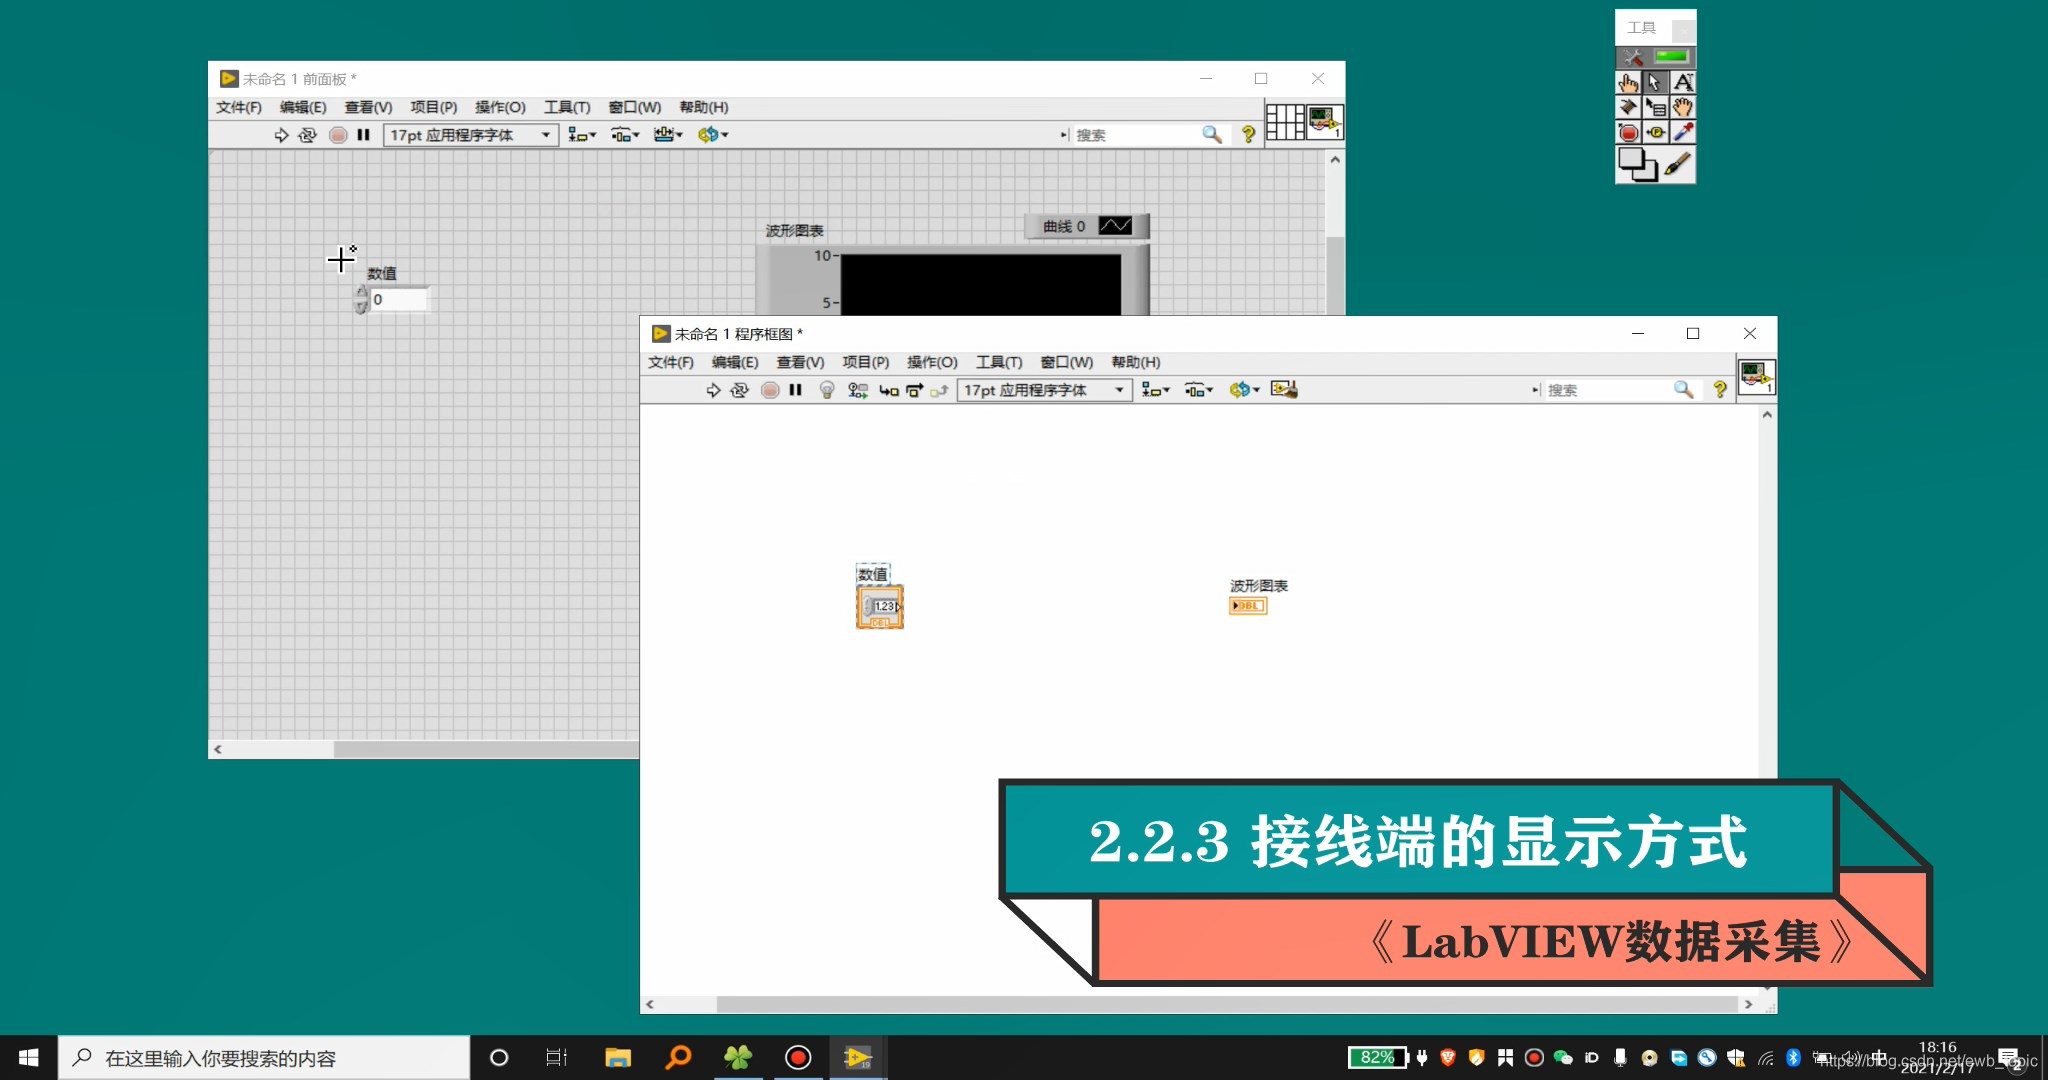Select the Set Color paintbrush tool

click(x=1679, y=163)
